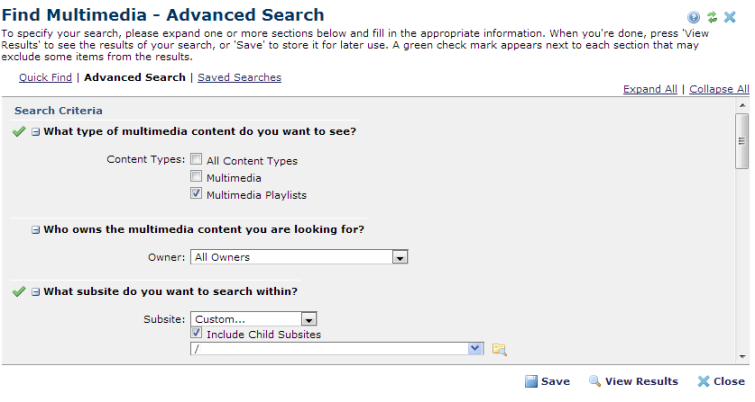Enable the Multimedia checkbox
This screenshot has width=755, height=402.
(197, 177)
